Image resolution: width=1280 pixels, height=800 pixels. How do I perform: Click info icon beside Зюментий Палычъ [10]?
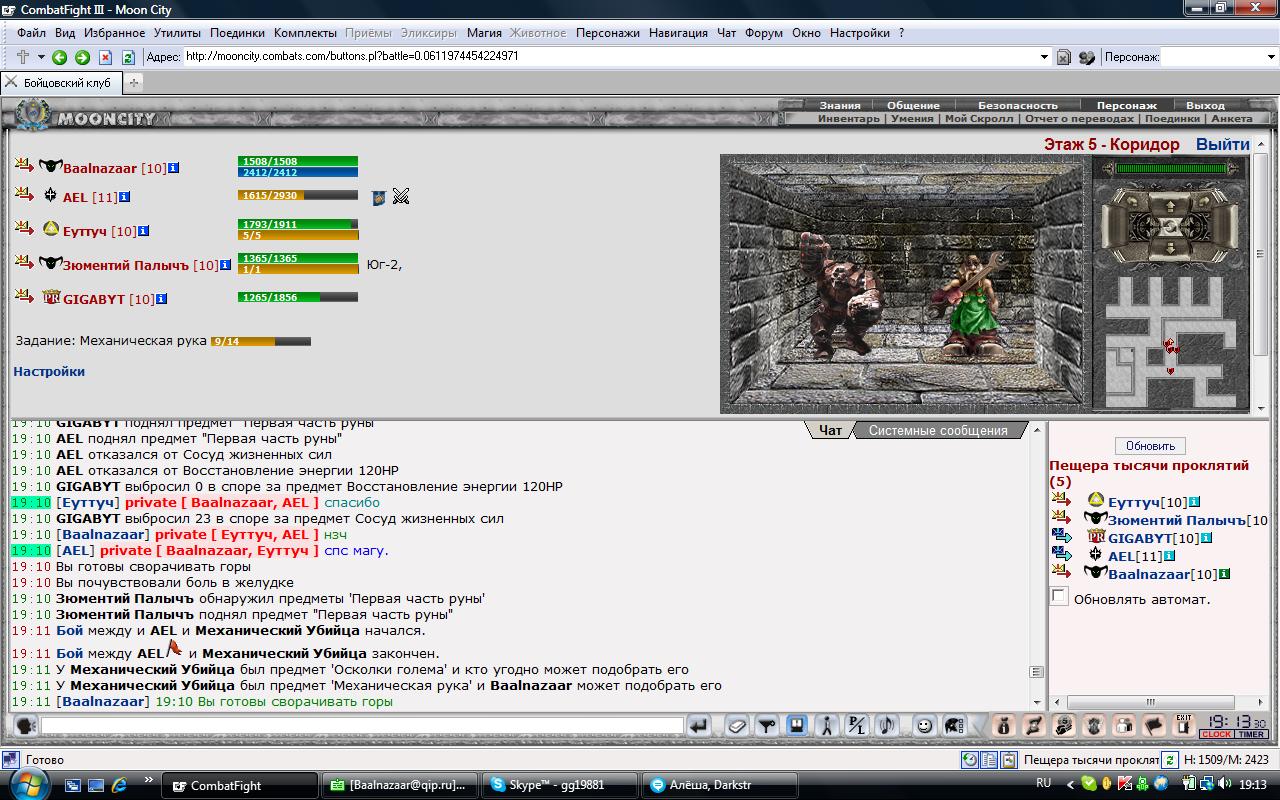click(x=225, y=265)
